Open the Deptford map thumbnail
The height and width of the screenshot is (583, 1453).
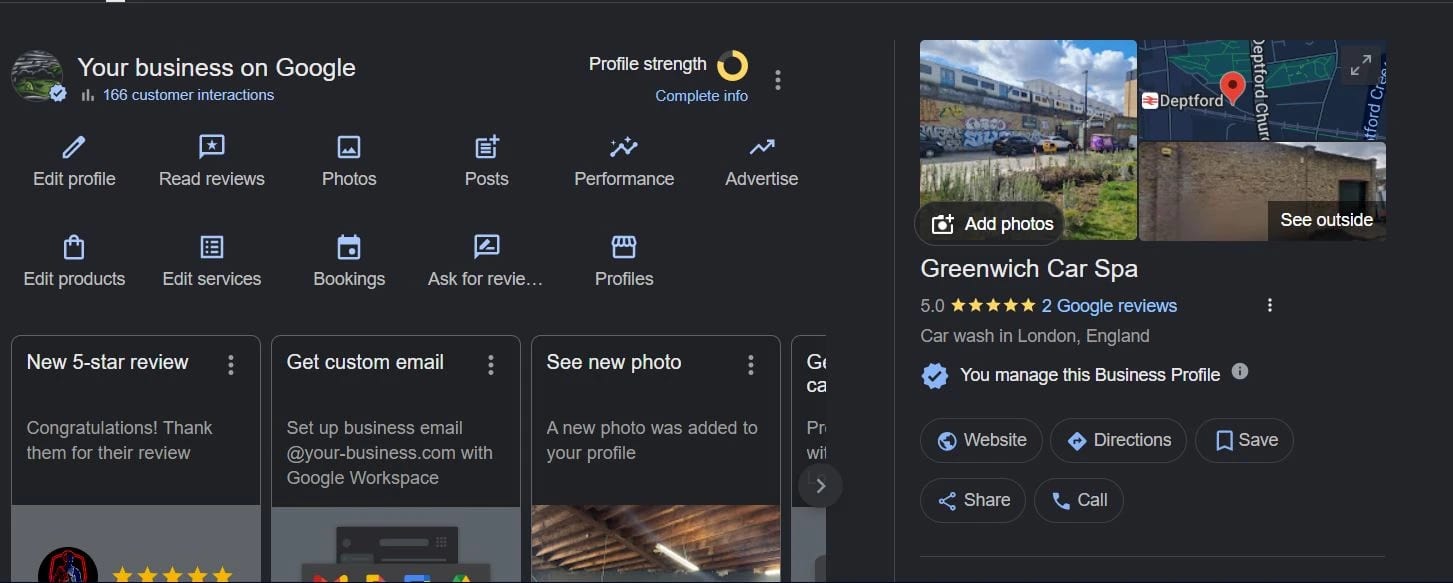[1262, 90]
